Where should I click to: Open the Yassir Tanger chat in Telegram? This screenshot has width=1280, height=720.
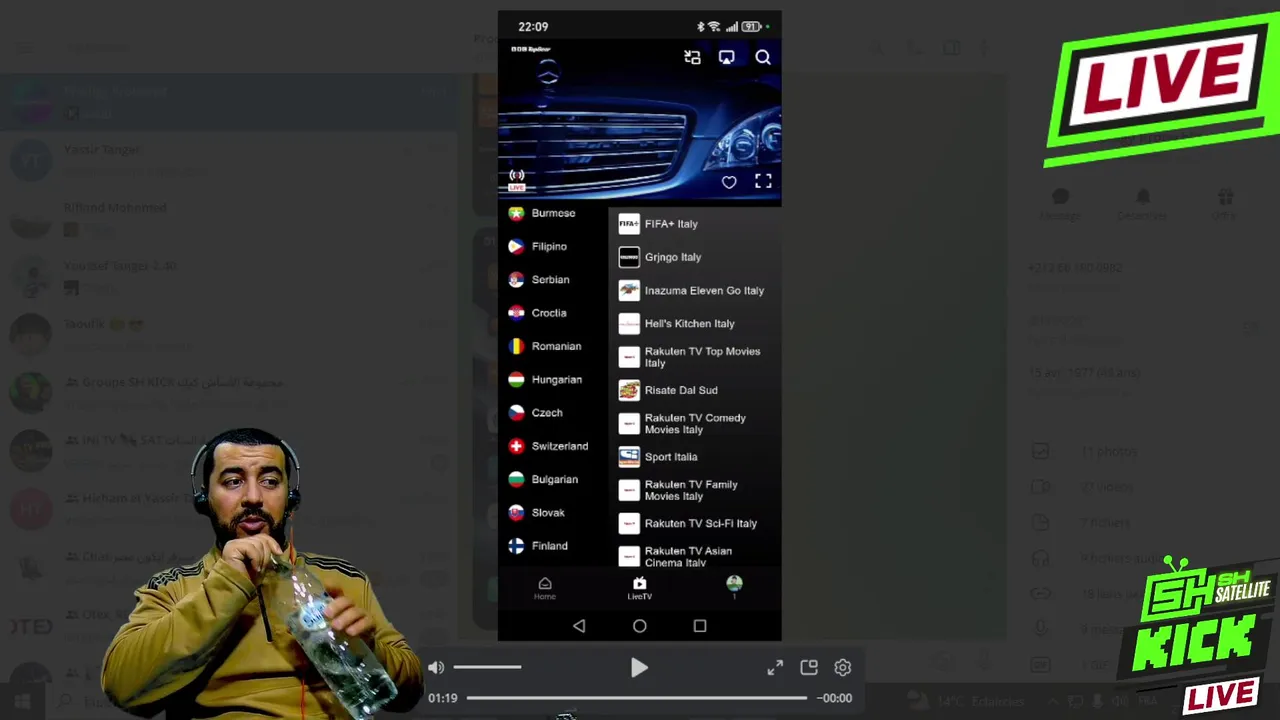pyautogui.click(x=230, y=160)
